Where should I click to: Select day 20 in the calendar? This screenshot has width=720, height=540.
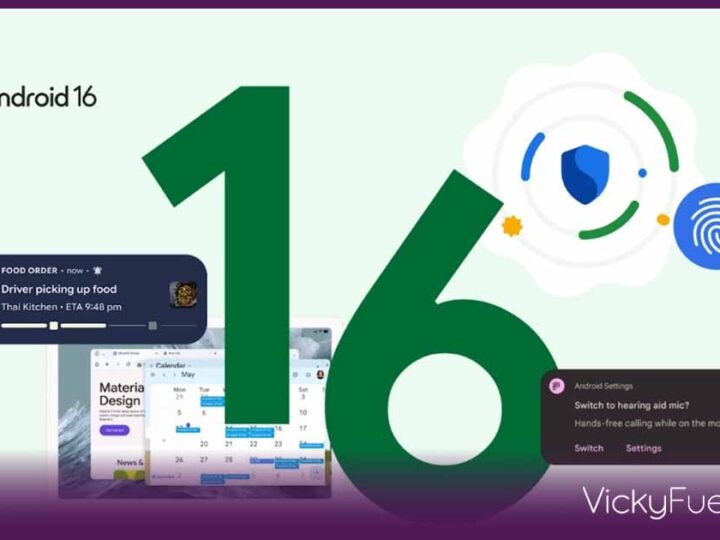coord(204,444)
